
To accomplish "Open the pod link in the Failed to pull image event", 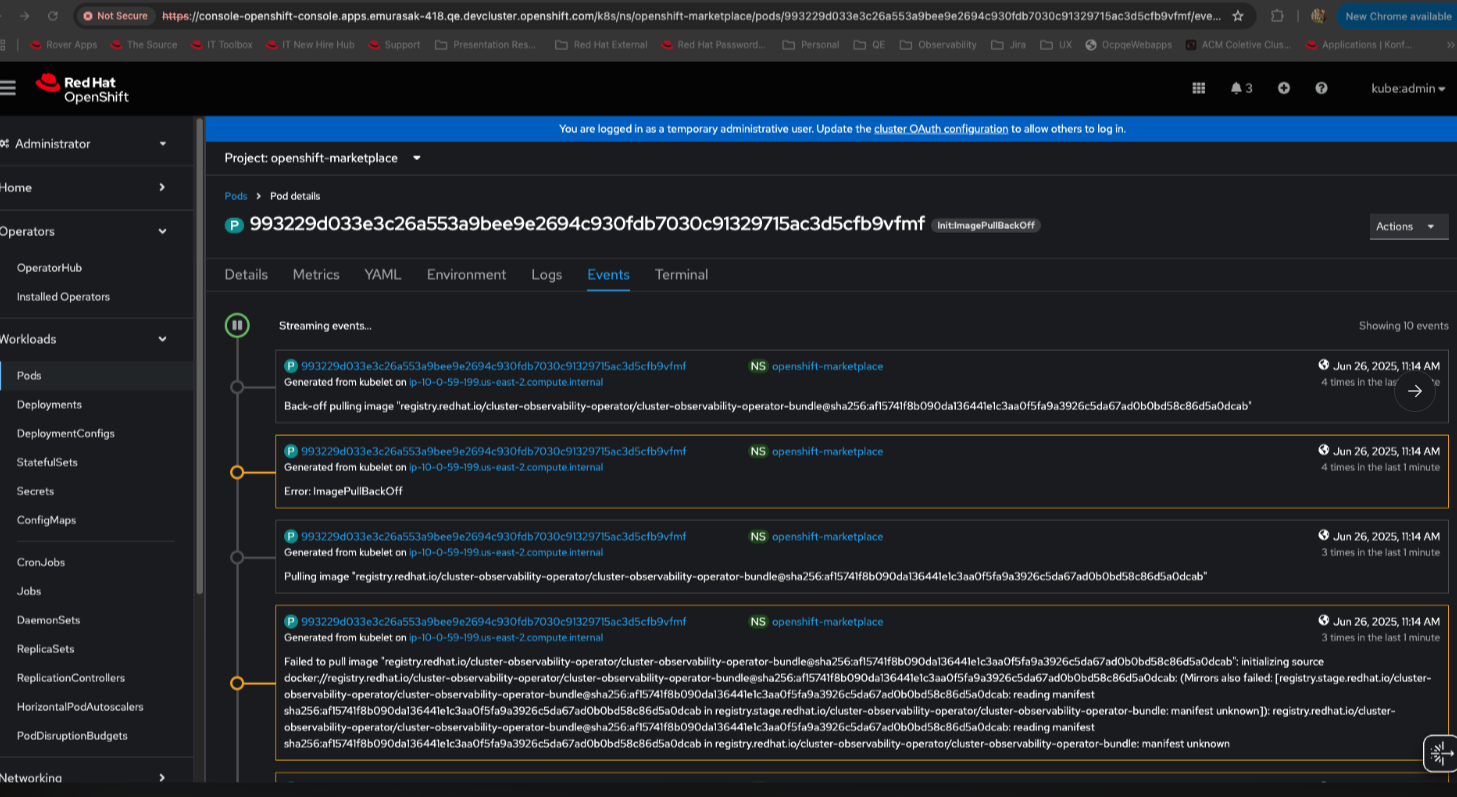I will point(494,621).
